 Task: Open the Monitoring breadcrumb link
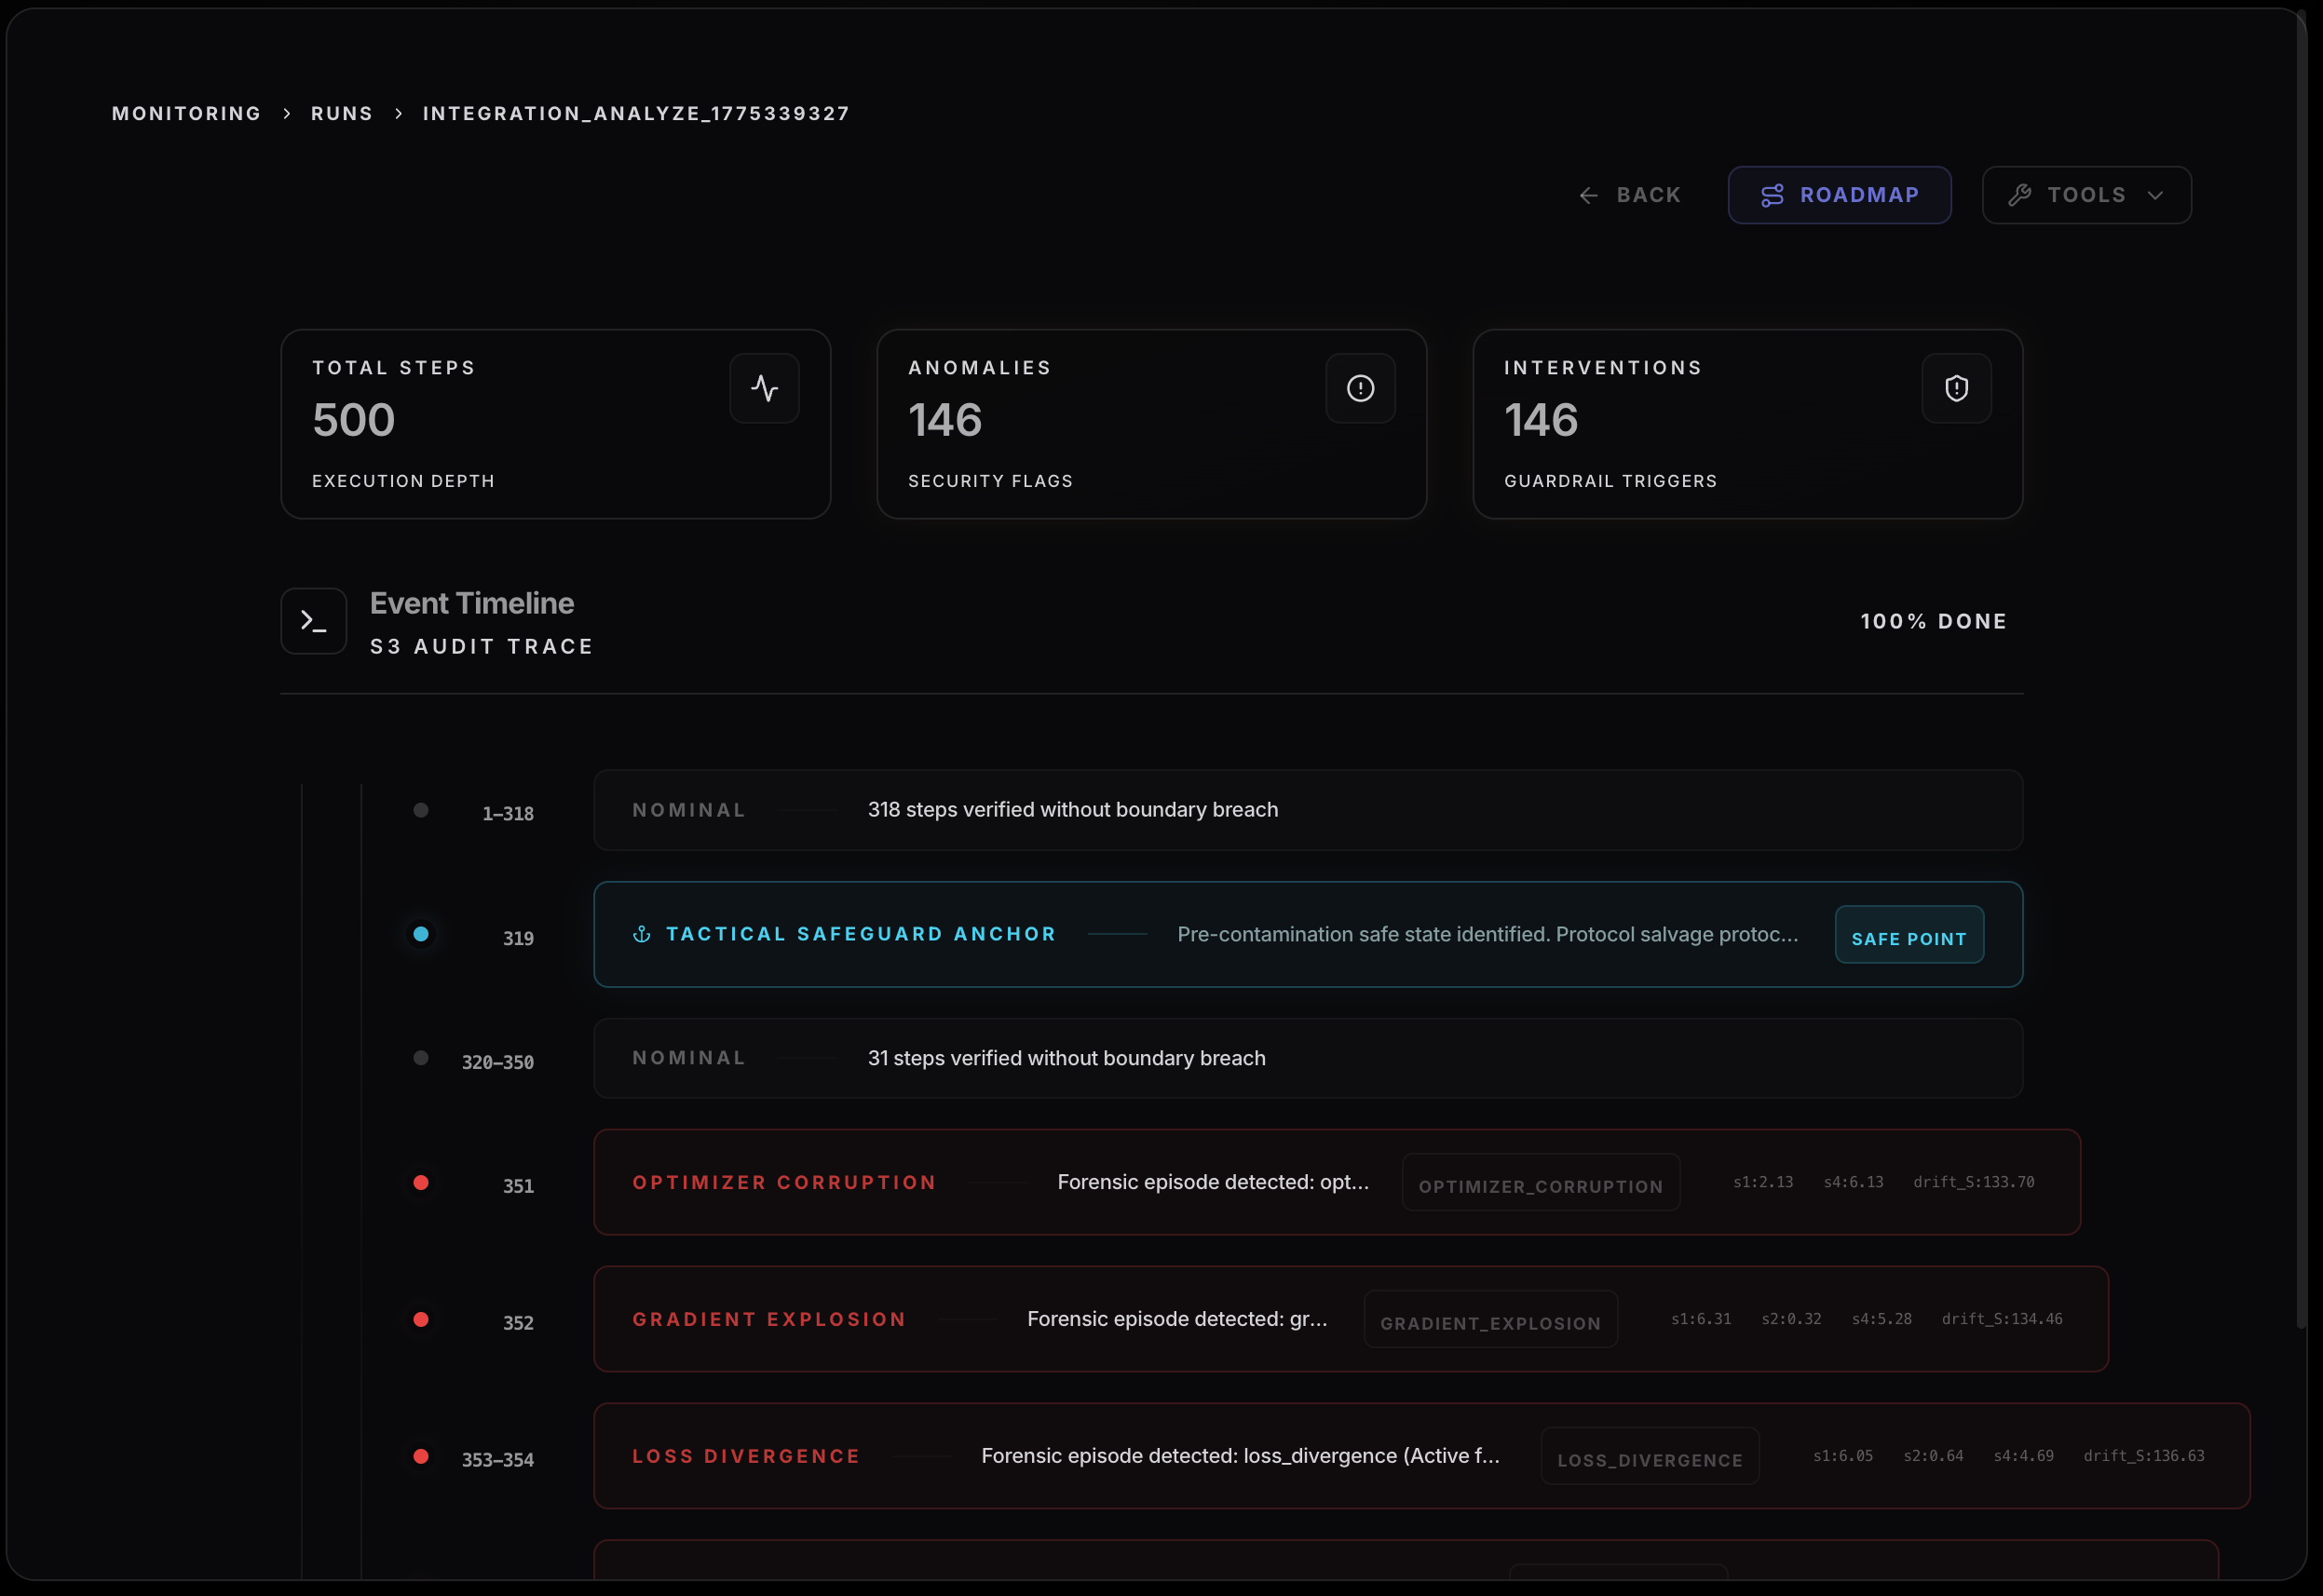tap(186, 113)
